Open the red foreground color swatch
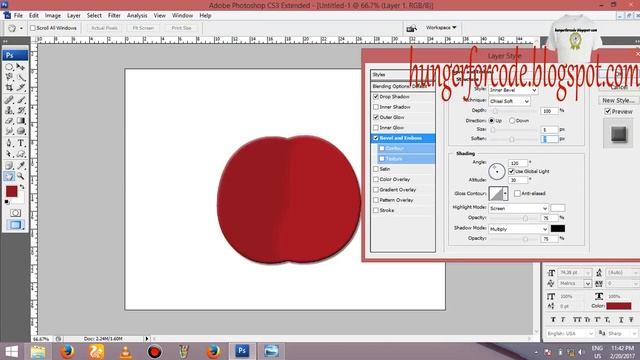Image resolution: width=640 pixels, height=360 pixels. [11, 191]
